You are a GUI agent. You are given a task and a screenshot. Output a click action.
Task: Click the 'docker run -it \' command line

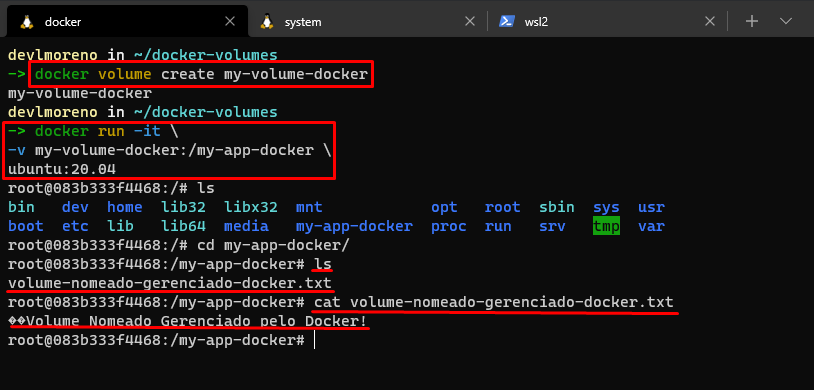pos(106,131)
